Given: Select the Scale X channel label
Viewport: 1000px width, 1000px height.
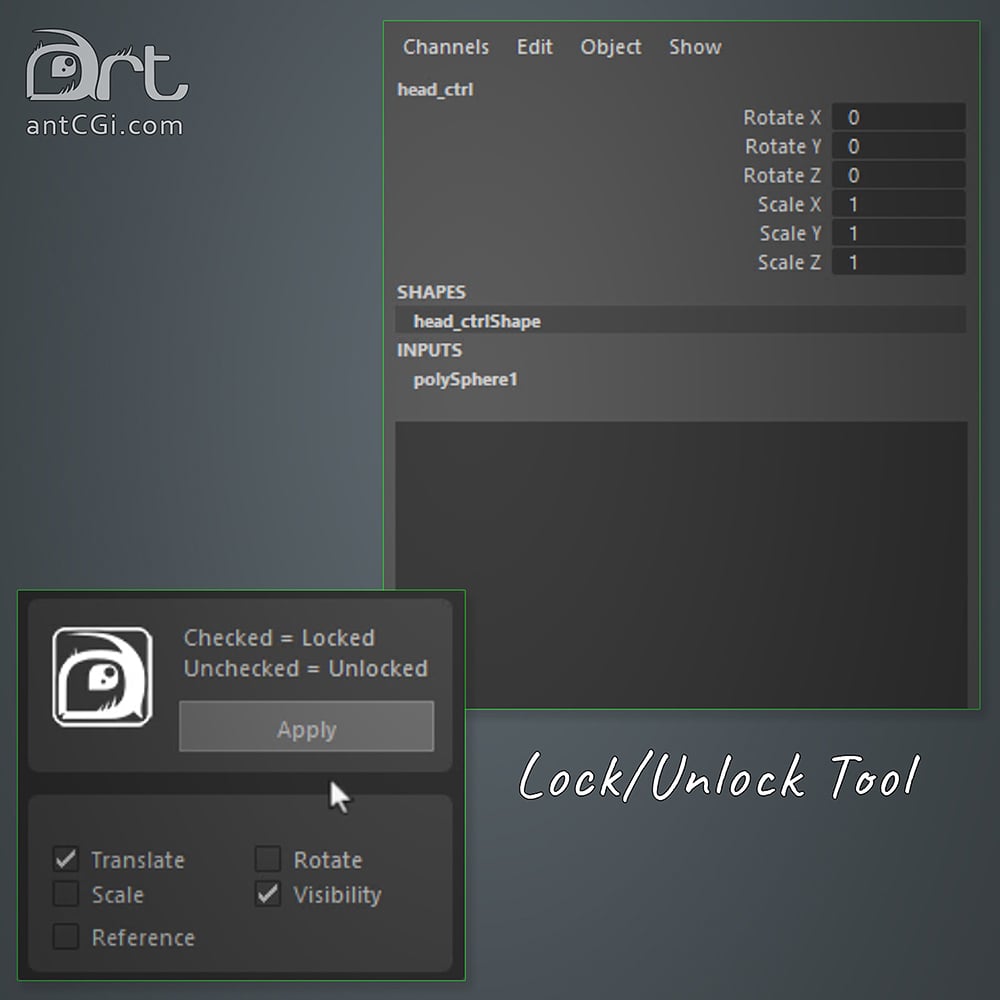Looking at the screenshot, I should (790, 204).
